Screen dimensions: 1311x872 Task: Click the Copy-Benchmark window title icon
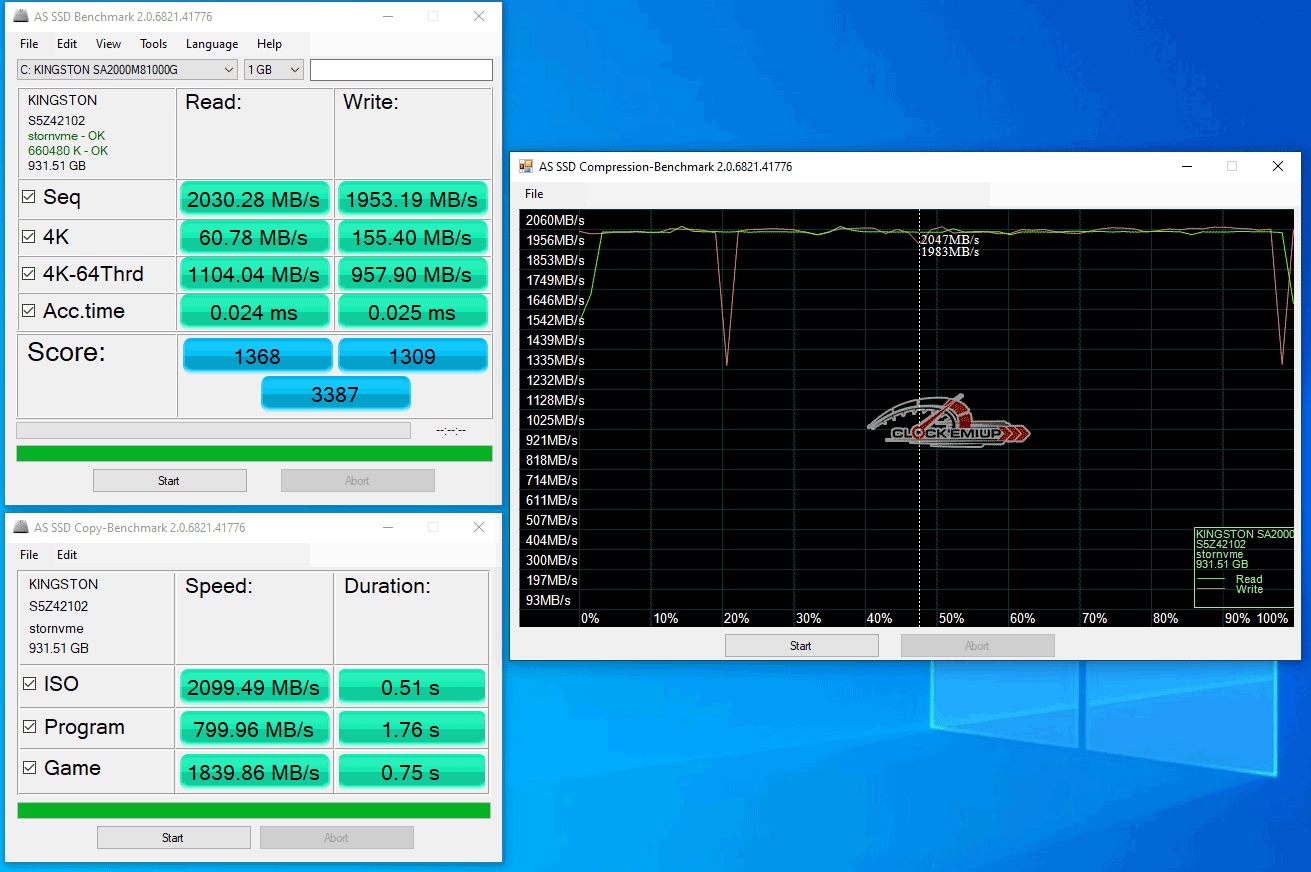21,528
